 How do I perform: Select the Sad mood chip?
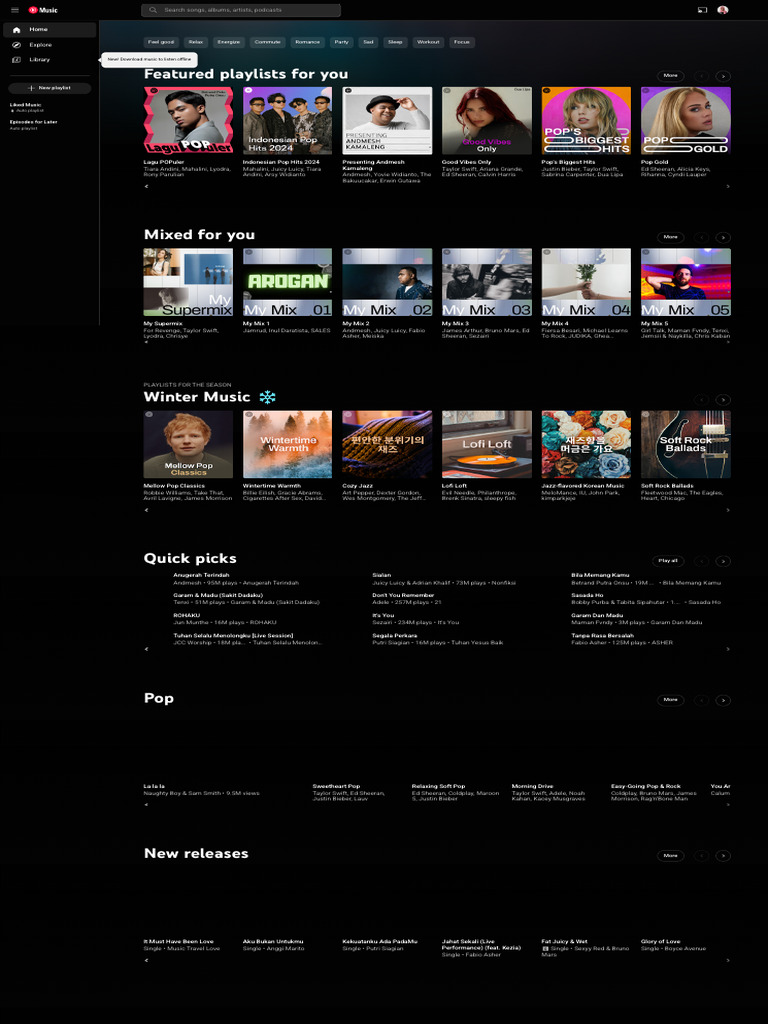368,42
